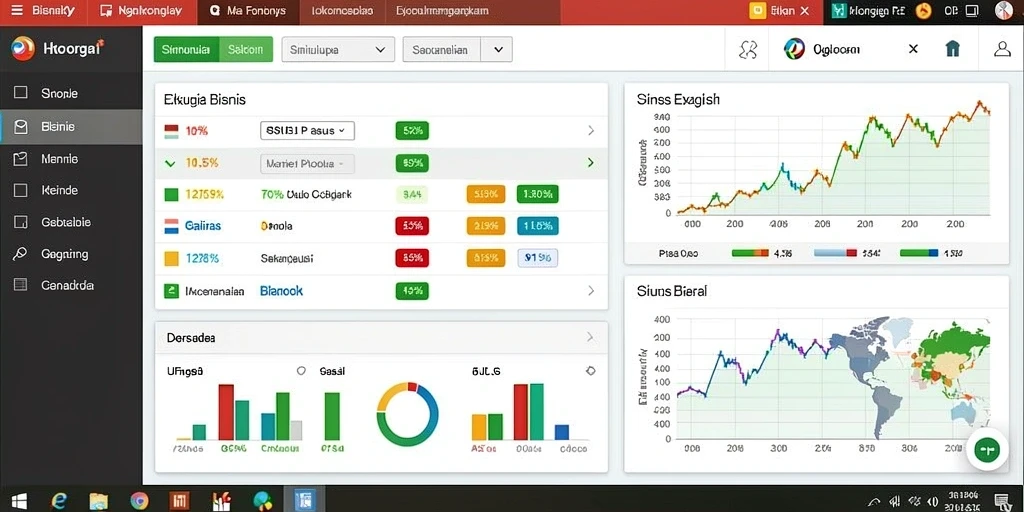1024x512 pixels.
Task: Open the Iokomosalas tab
Action: [342, 11]
